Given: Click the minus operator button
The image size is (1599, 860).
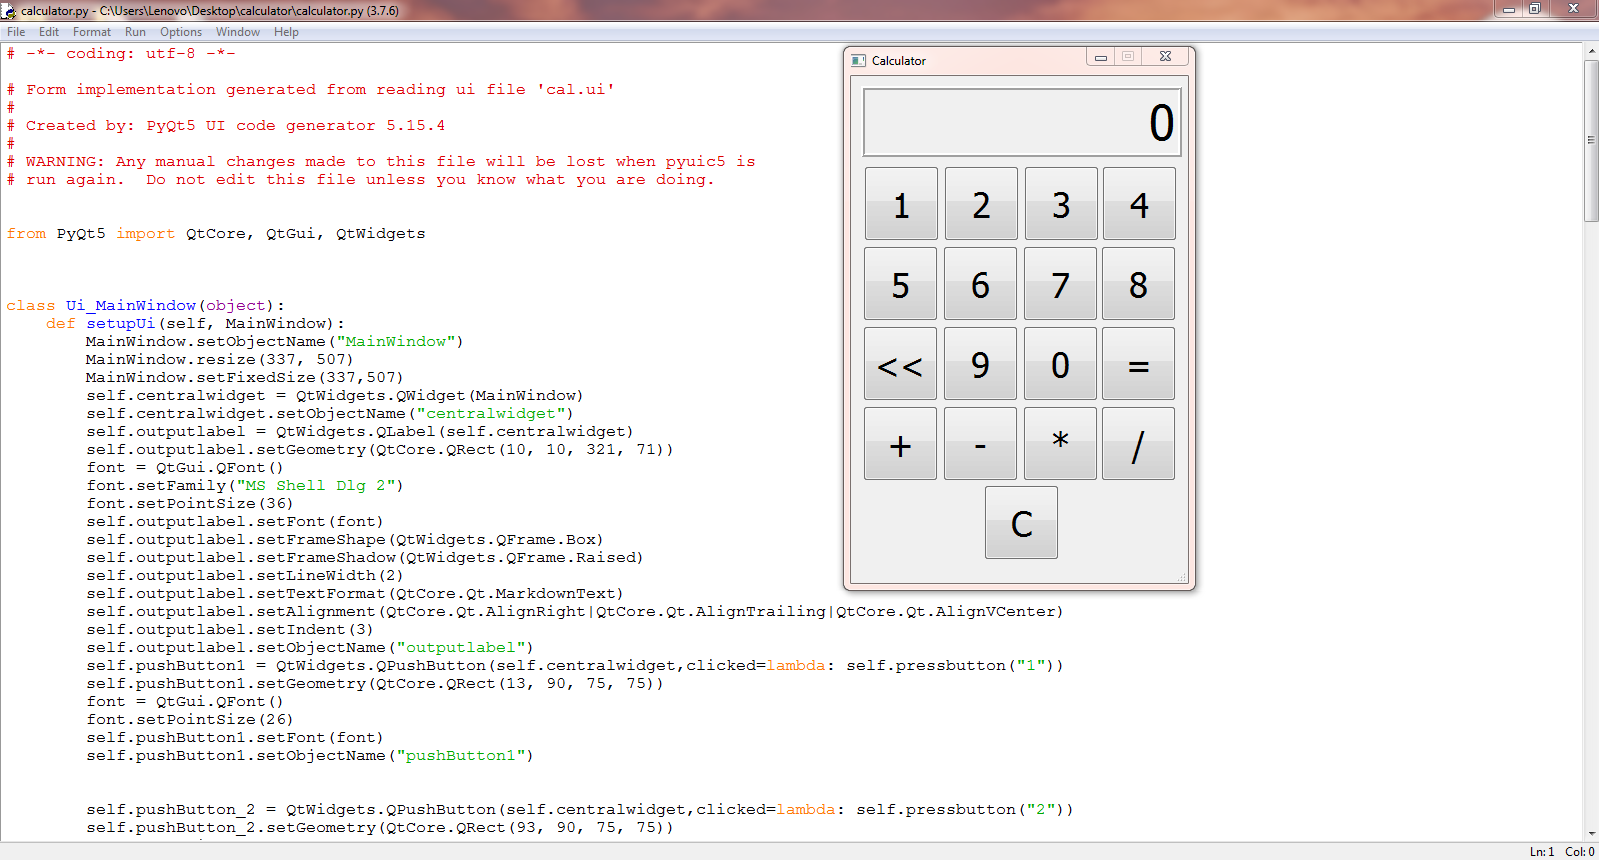Looking at the screenshot, I should pyautogui.click(x=981, y=444).
